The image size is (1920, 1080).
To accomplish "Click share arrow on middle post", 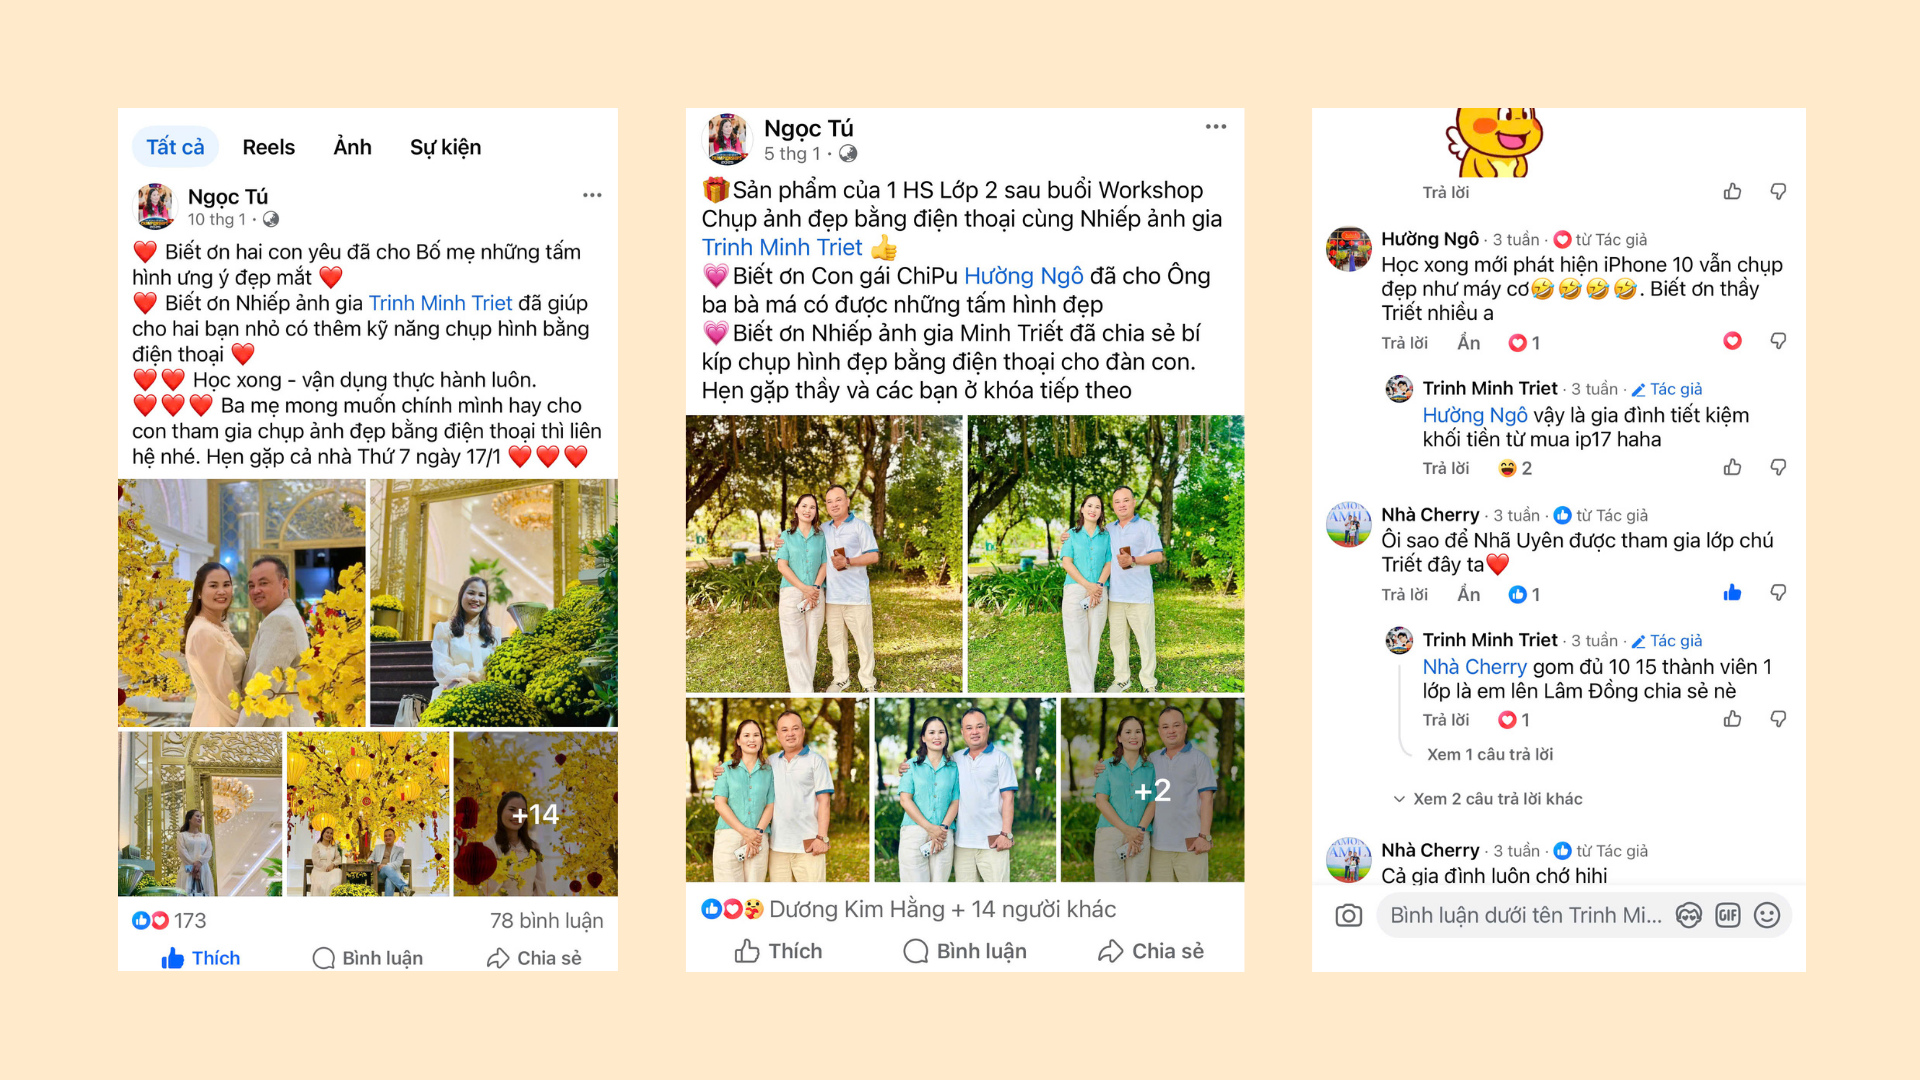I will coord(1151,951).
